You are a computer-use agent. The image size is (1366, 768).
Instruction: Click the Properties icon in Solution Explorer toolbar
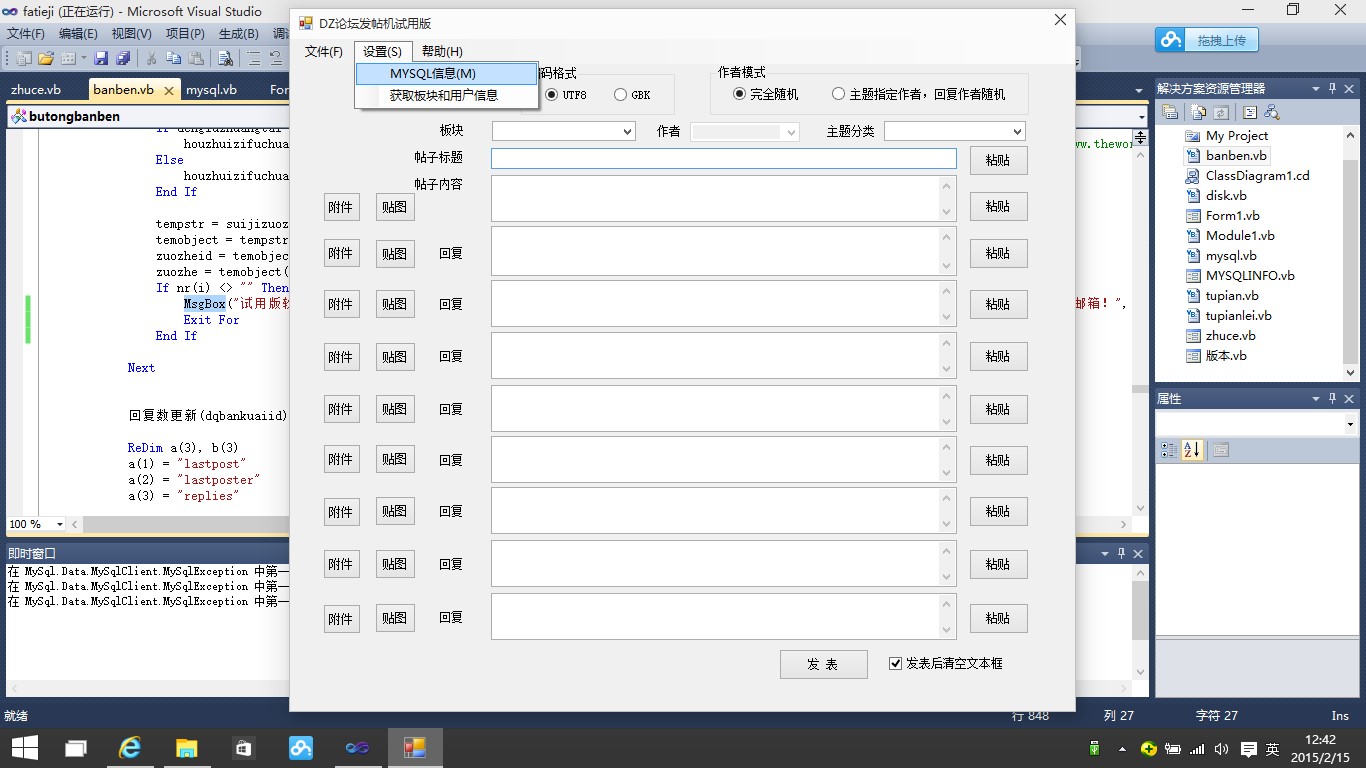(1170, 112)
